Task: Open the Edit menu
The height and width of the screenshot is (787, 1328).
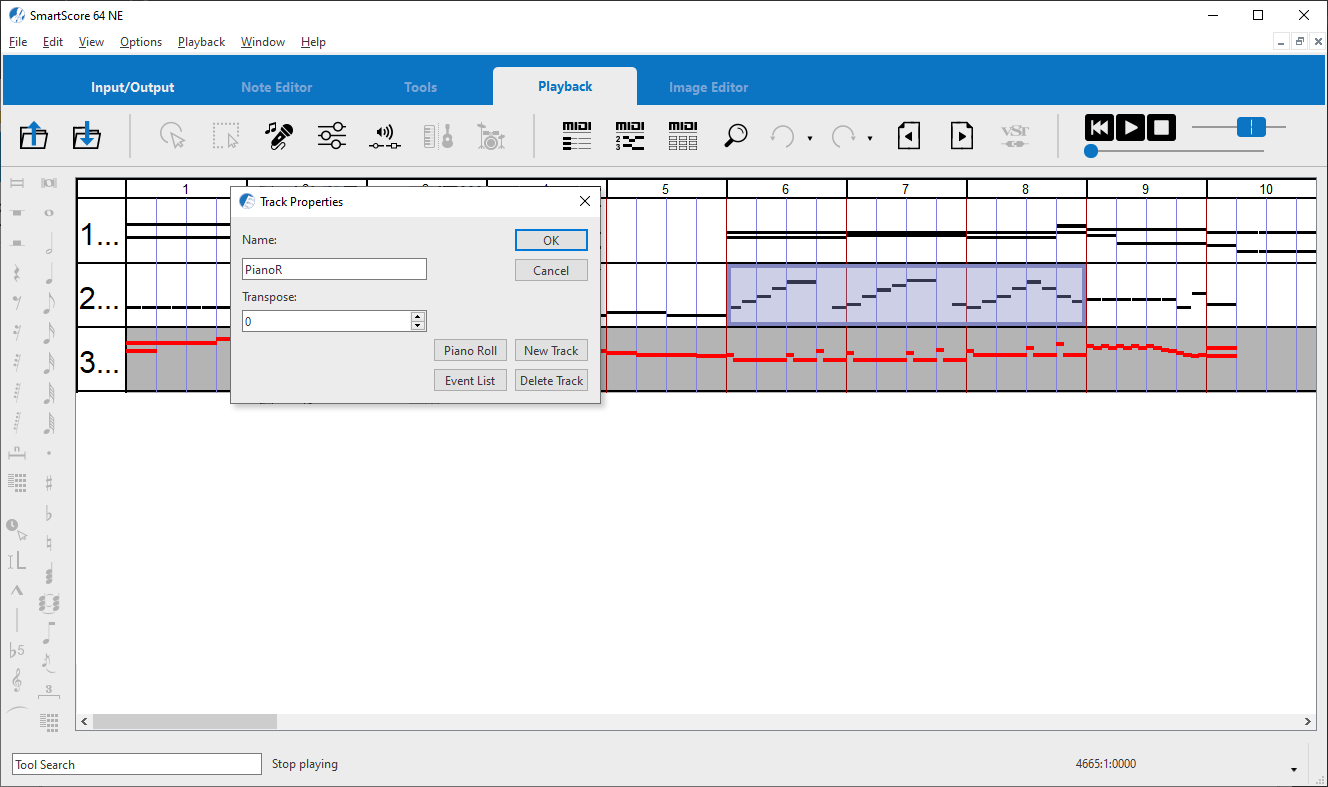Action: 53,42
